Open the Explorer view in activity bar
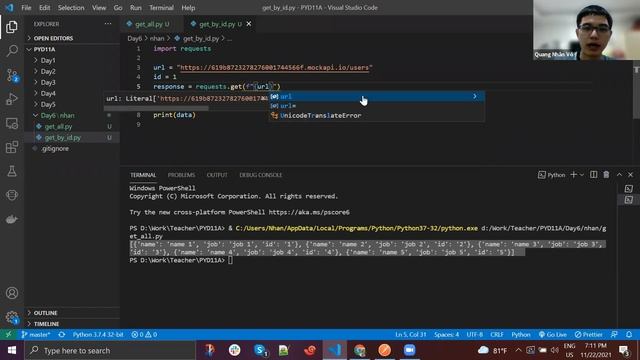This screenshot has height=360, width=640. (12, 27)
